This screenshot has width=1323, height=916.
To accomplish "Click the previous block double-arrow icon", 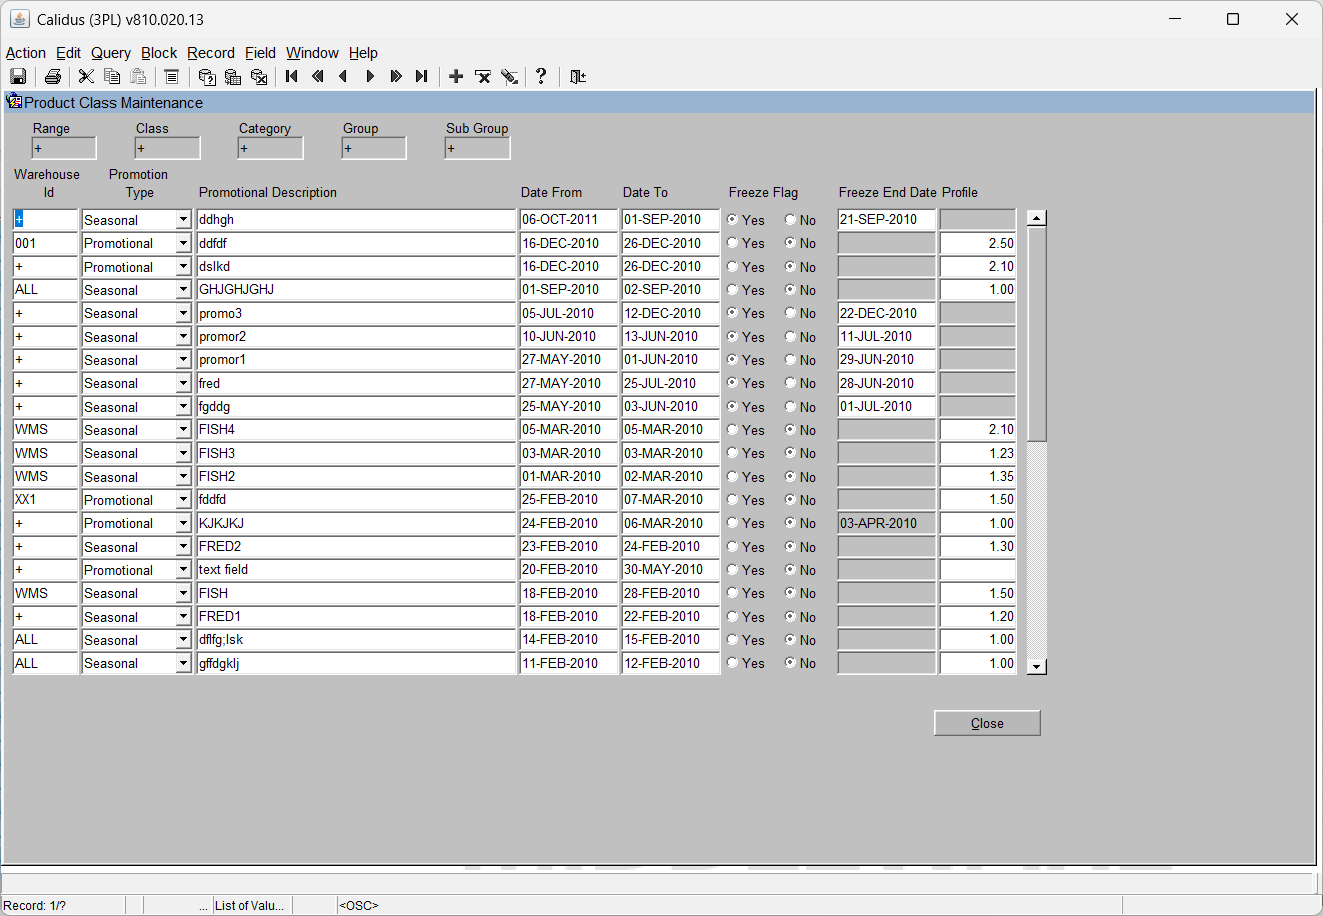I will 318,76.
